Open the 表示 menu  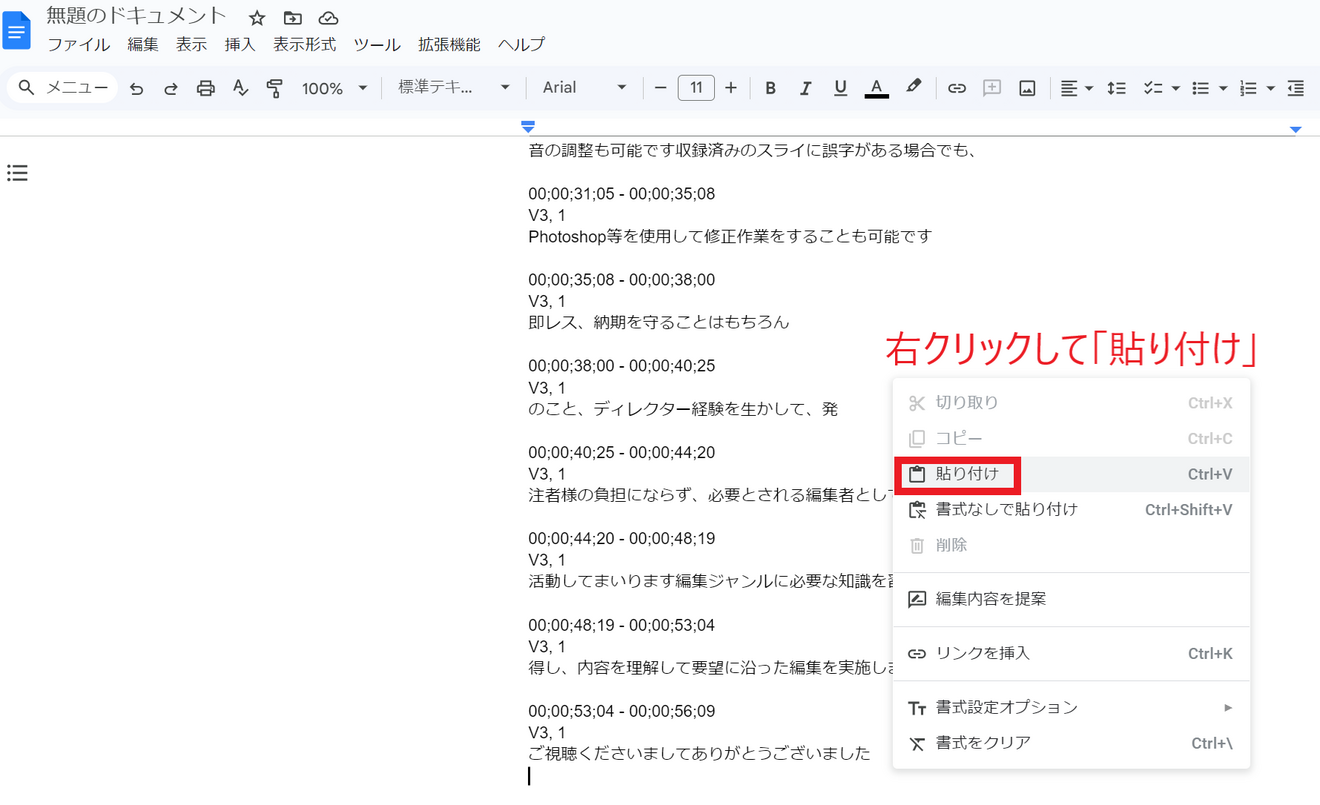191,45
